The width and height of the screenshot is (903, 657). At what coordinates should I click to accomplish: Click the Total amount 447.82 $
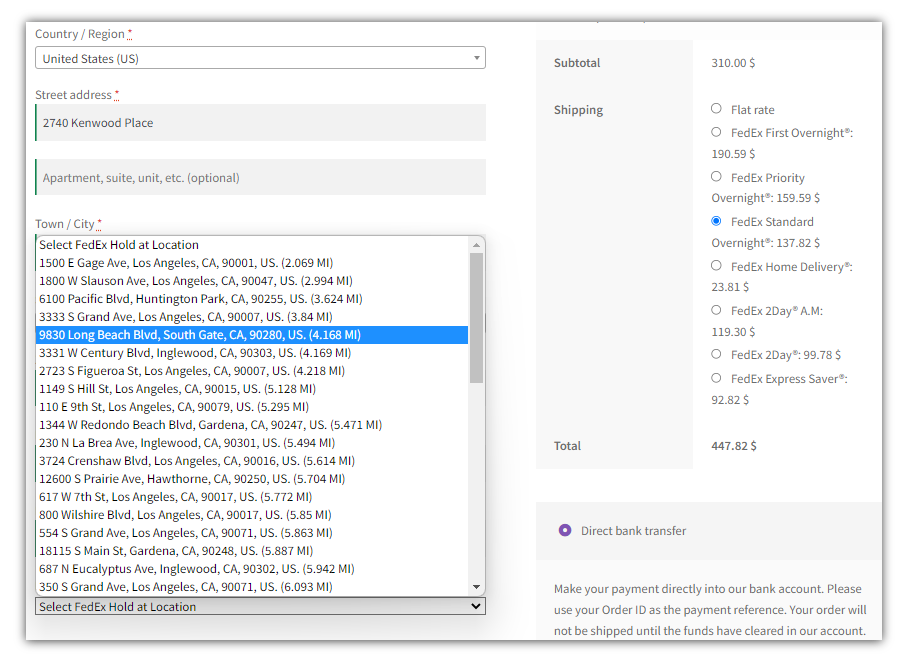pyautogui.click(x=734, y=446)
